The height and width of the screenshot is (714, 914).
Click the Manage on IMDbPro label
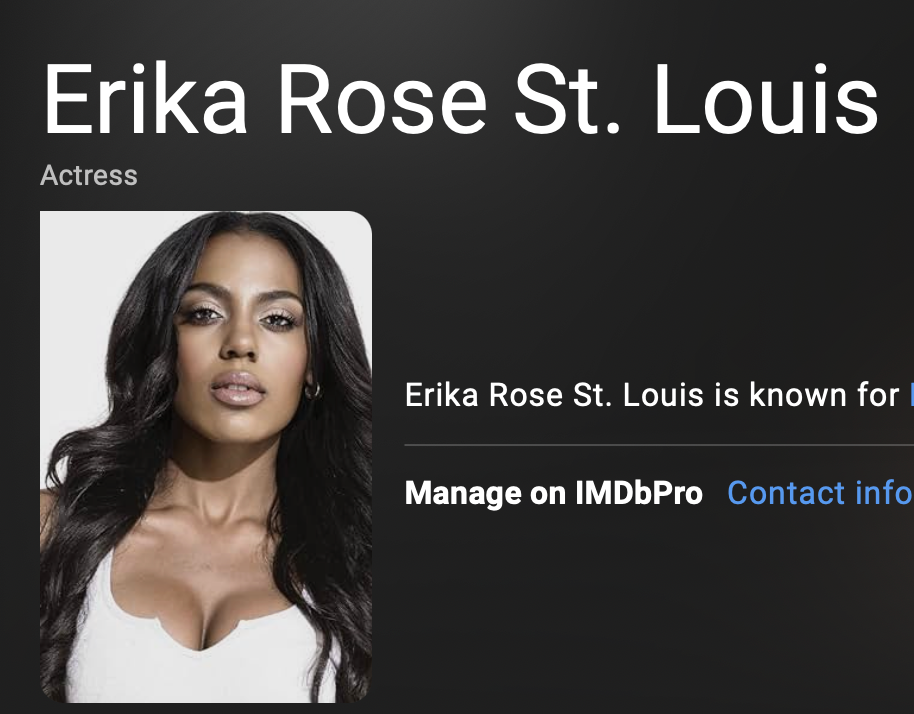(554, 493)
